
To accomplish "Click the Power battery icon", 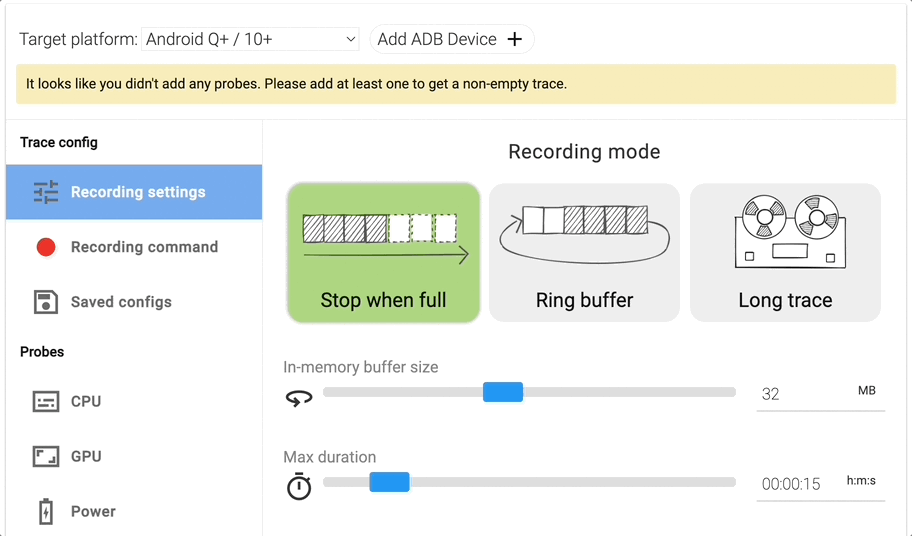I will click(46, 511).
